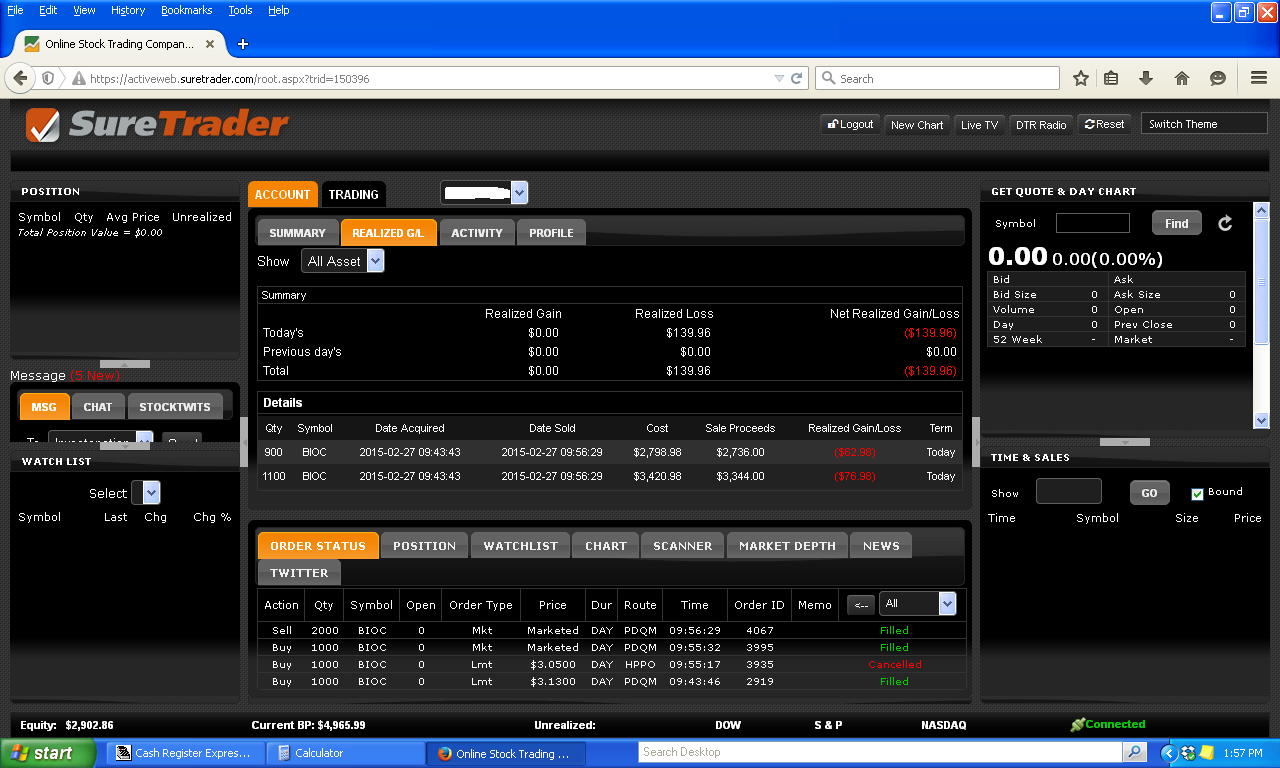The image size is (1280, 768).
Task: Click the quote Symbol input field
Action: (1093, 223)
